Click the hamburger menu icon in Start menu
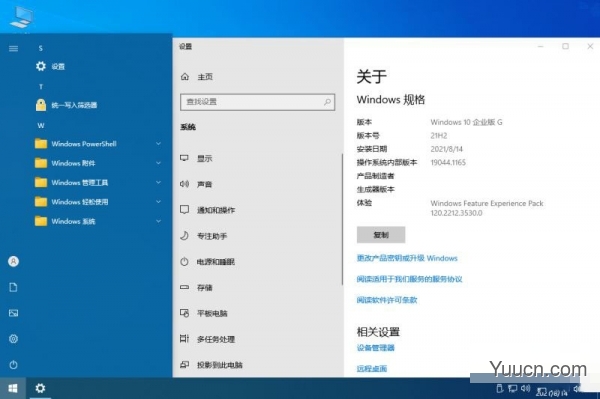Viewport: 600px width, 399px height. (x=13, y=49)
